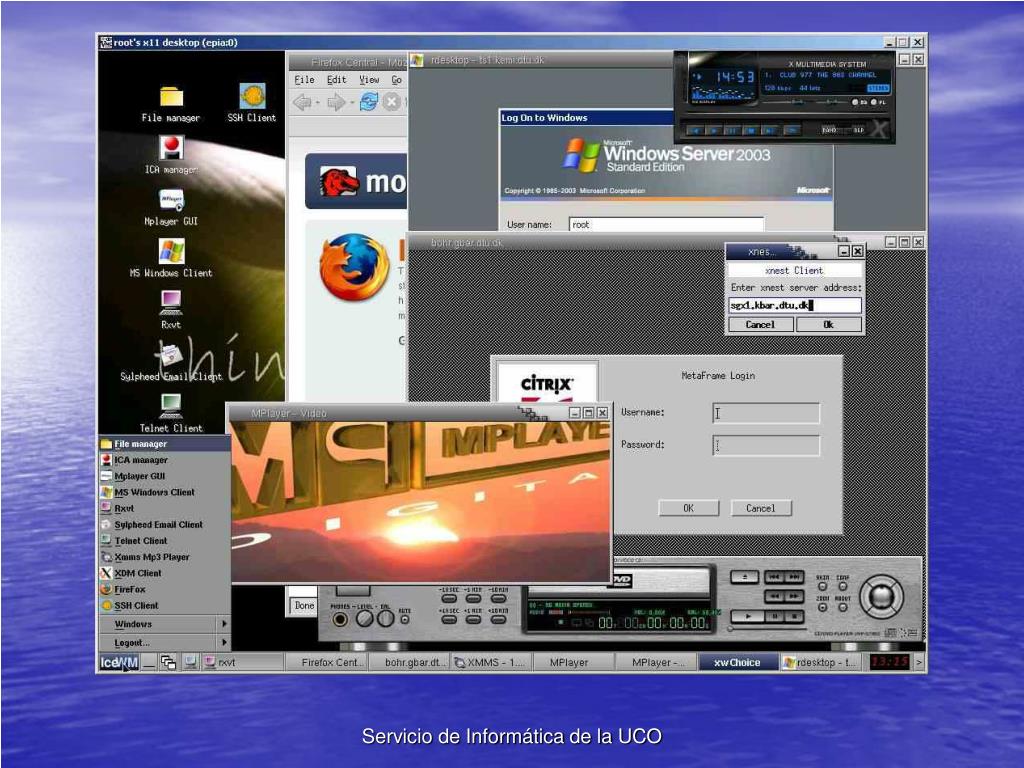Switch to xwChoice in the taskbar
The image size is (1024, 768).
click(x=738, y=662)
